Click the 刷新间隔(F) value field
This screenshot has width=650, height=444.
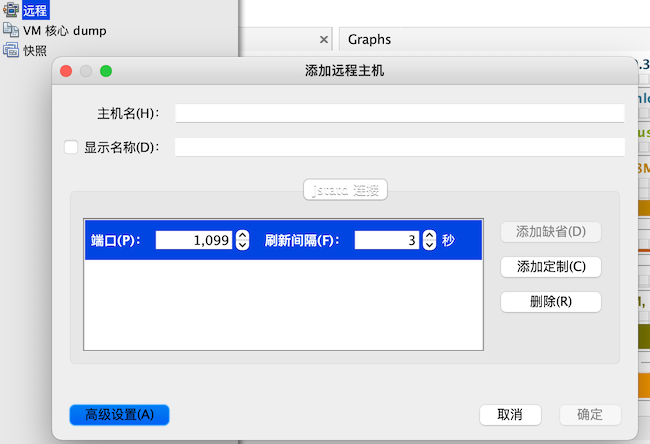(x=385, y=240)
